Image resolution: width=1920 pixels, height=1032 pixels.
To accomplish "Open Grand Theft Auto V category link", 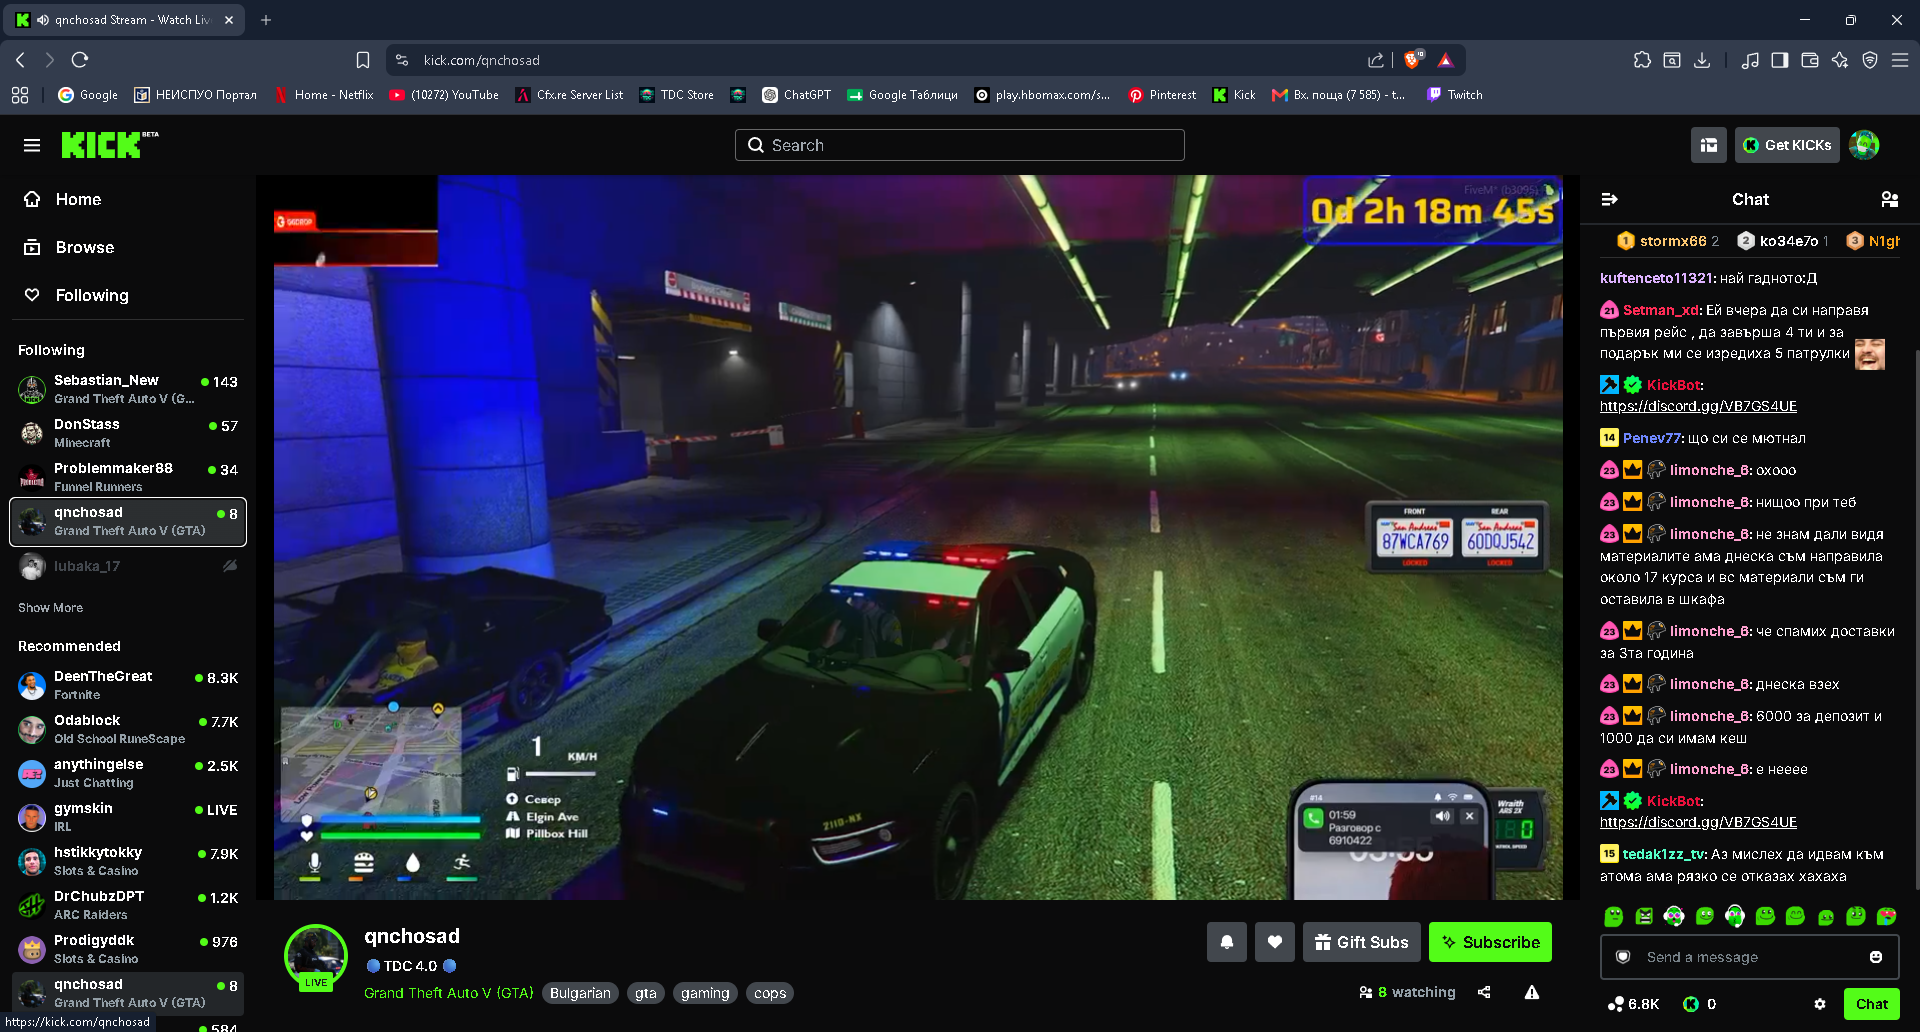I will pyautogui.click(x=449, y=993).
